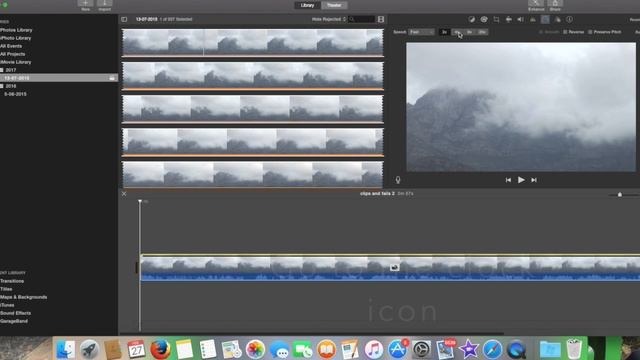Select the clip in the timeline
Image resolution: width=640 pixels, height=360 pixels.
[390, 268]
